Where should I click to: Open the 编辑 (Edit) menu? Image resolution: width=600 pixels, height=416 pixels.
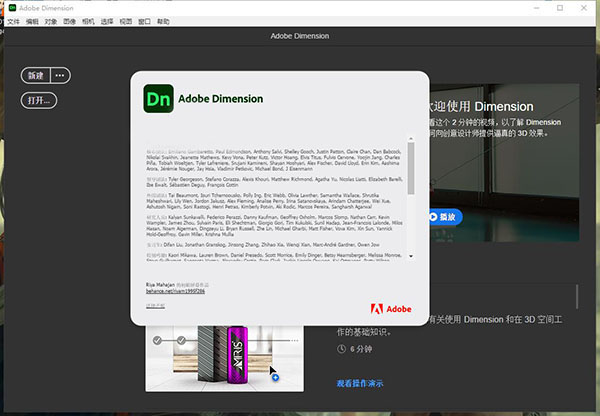33,20
